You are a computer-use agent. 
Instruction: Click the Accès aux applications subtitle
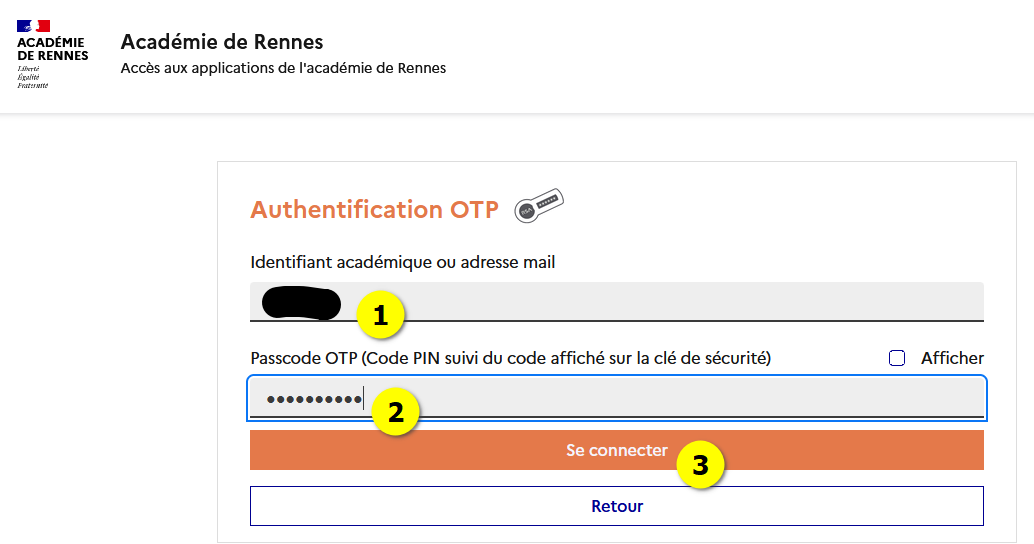point(283,69)
